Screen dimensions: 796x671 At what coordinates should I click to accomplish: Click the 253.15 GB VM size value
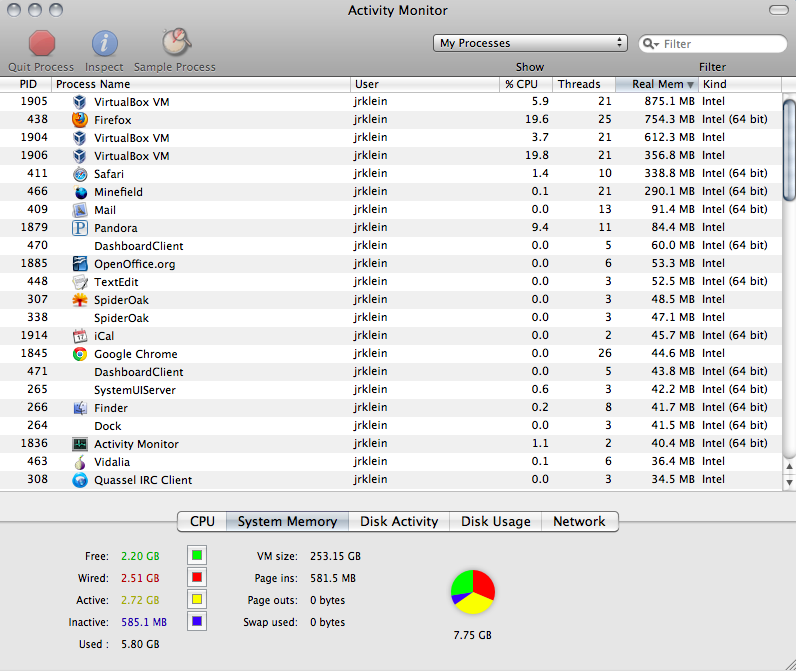point(336,556)
